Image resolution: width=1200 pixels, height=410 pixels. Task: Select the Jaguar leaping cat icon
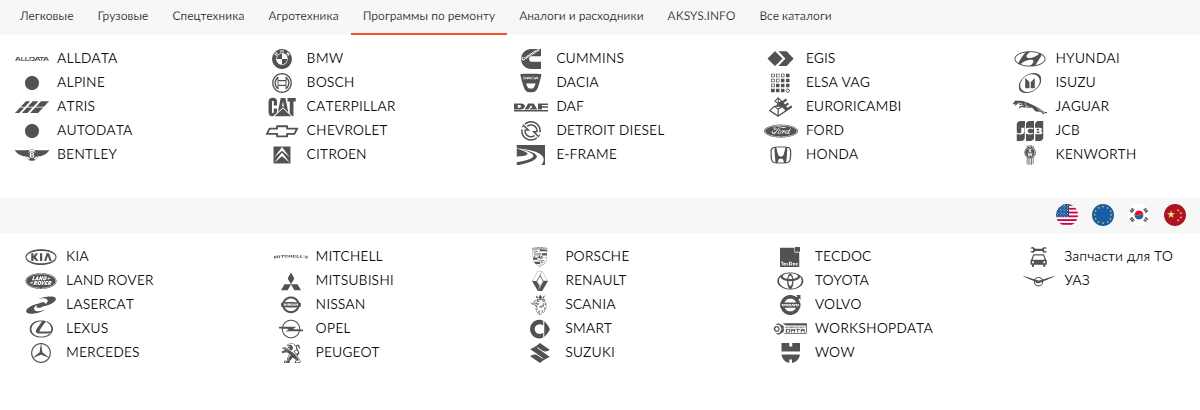coord(1030,106)
